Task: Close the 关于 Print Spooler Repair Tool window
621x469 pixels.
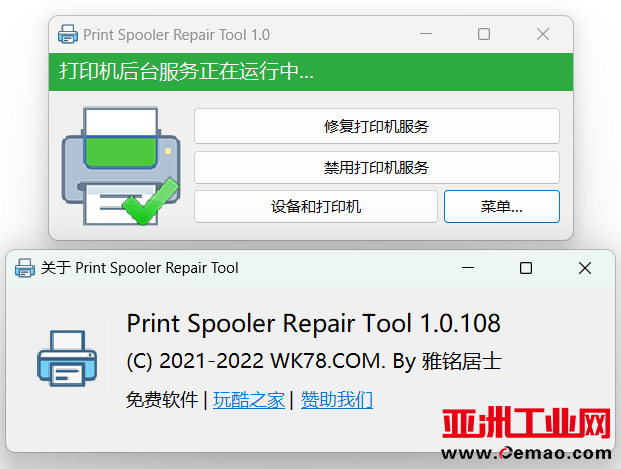Action: [585, 268]
